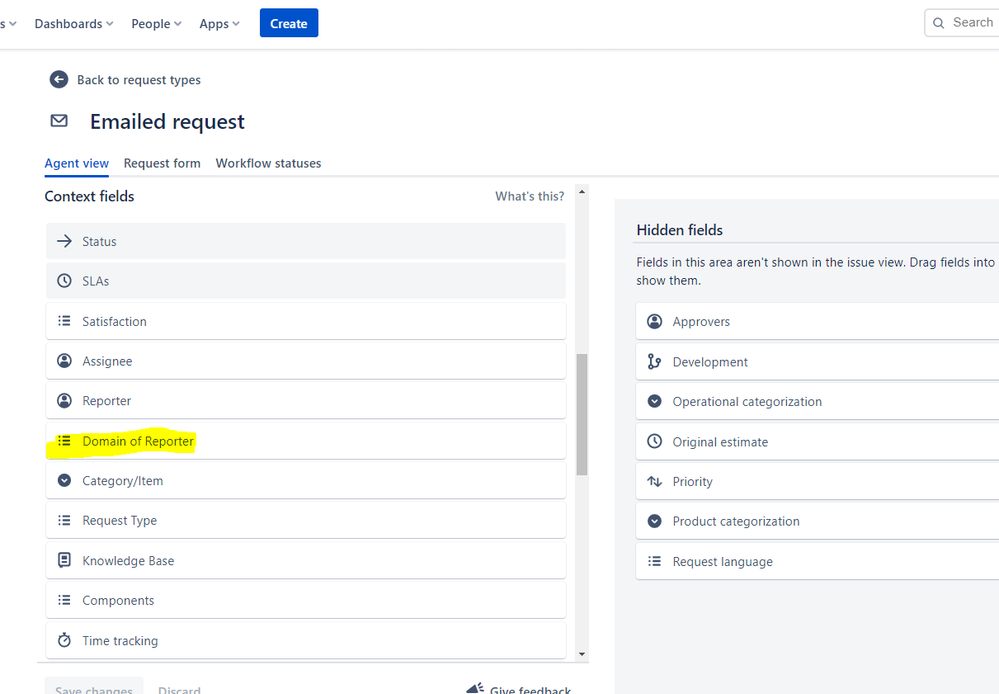
Task: Click the list icon next to Components
Action: tap(64, 600)
